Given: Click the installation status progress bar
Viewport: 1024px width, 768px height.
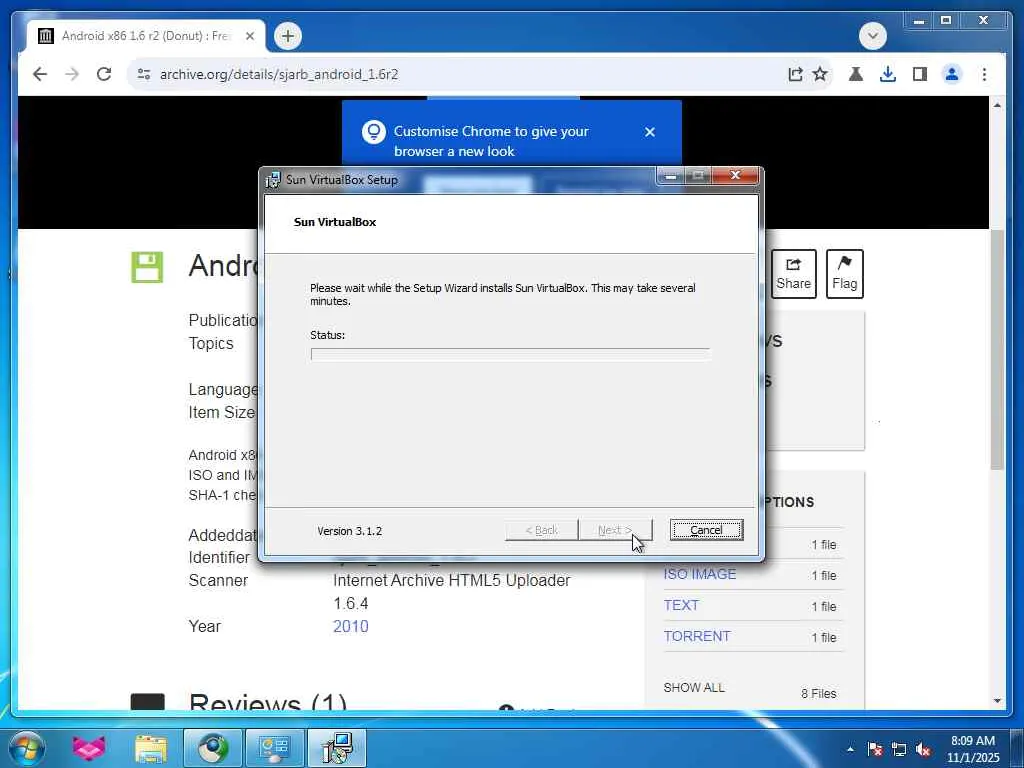Looking at the screenshot, I should pos(510,354).
